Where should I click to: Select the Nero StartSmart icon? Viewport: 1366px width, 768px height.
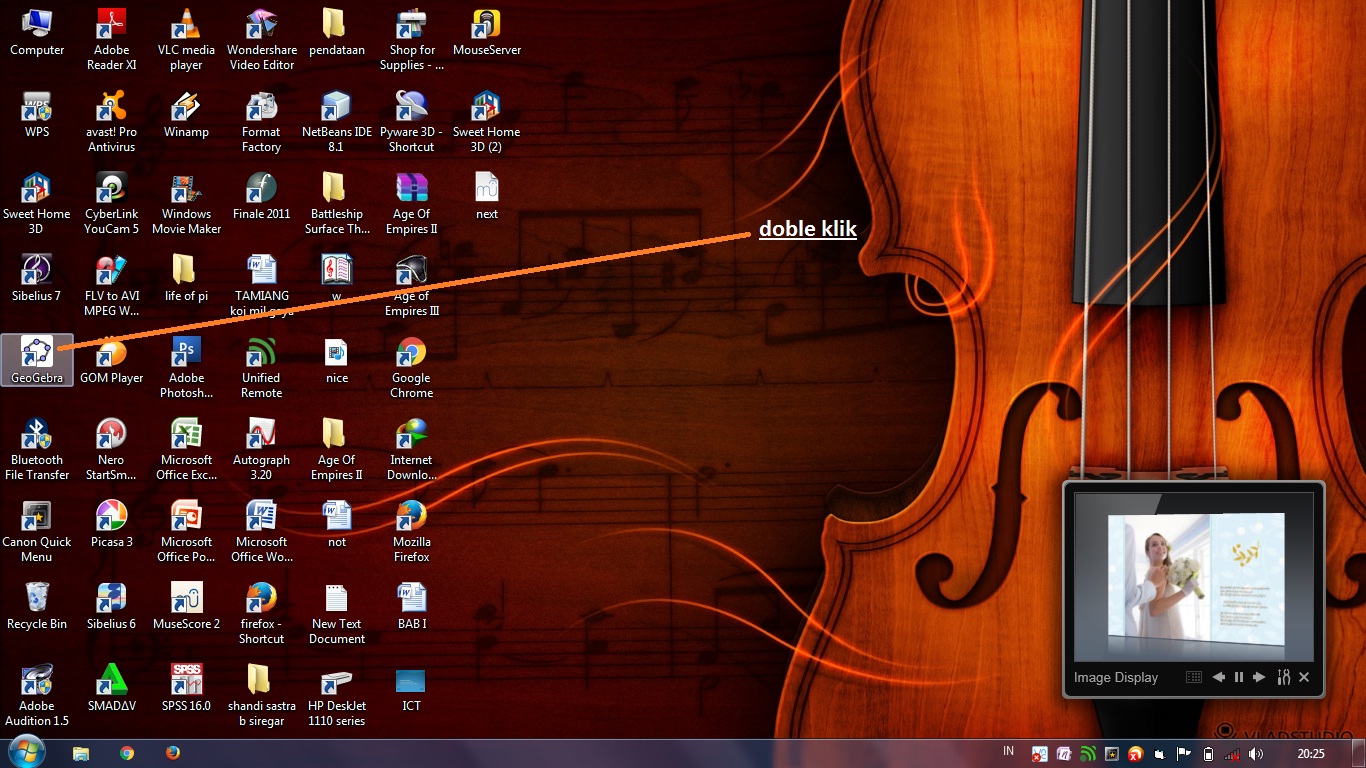pos(111,449)
